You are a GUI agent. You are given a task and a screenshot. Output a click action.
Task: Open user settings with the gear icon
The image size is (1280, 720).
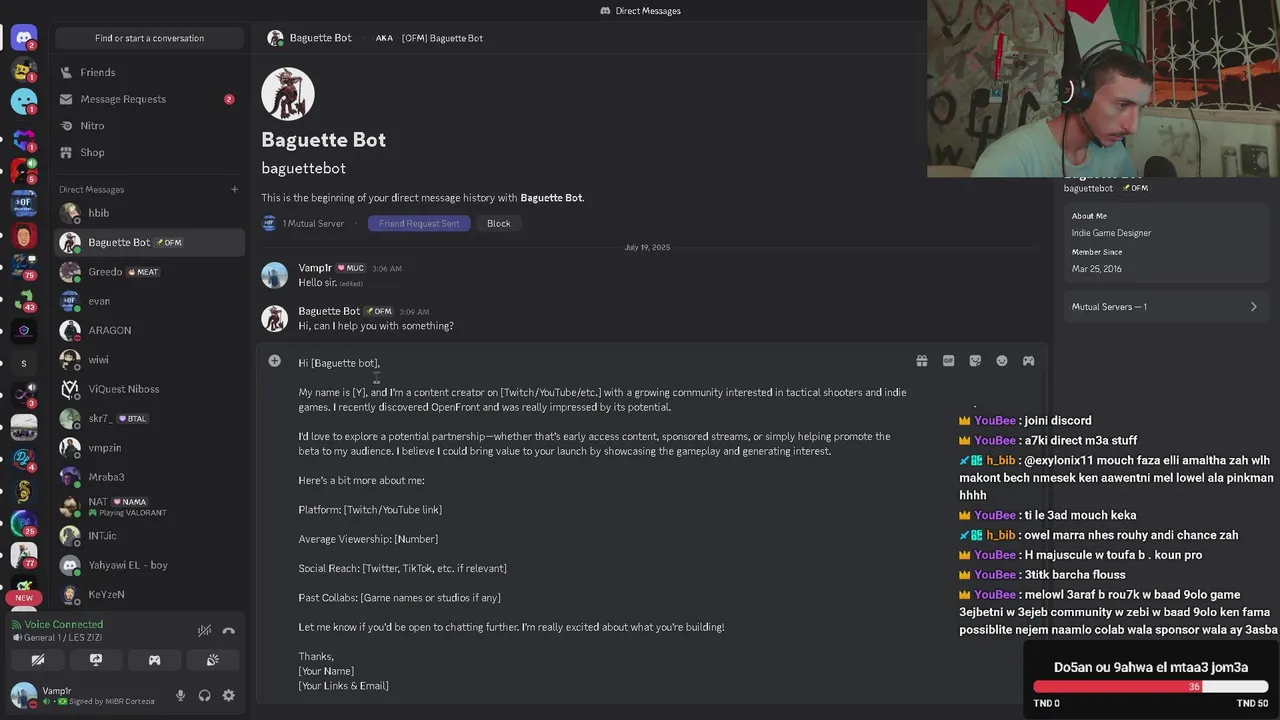pos(228,696)
